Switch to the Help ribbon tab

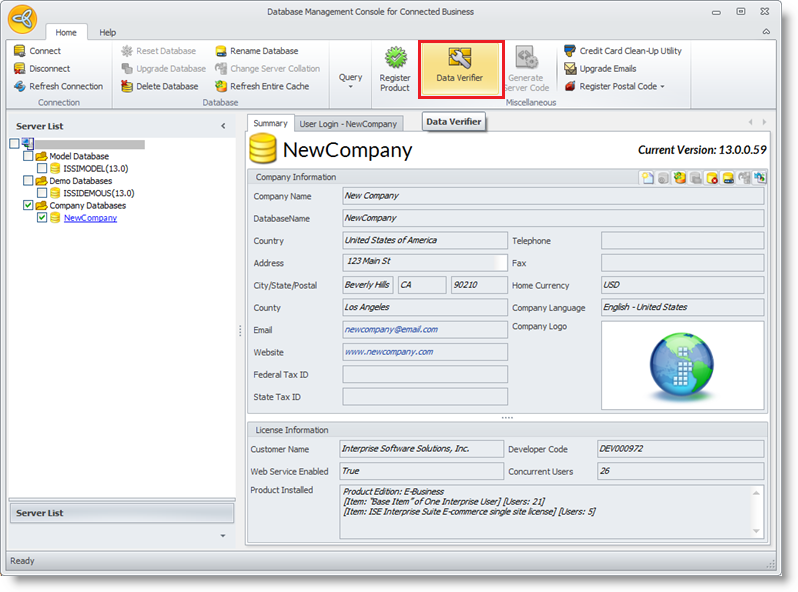(x=107, y=33)
